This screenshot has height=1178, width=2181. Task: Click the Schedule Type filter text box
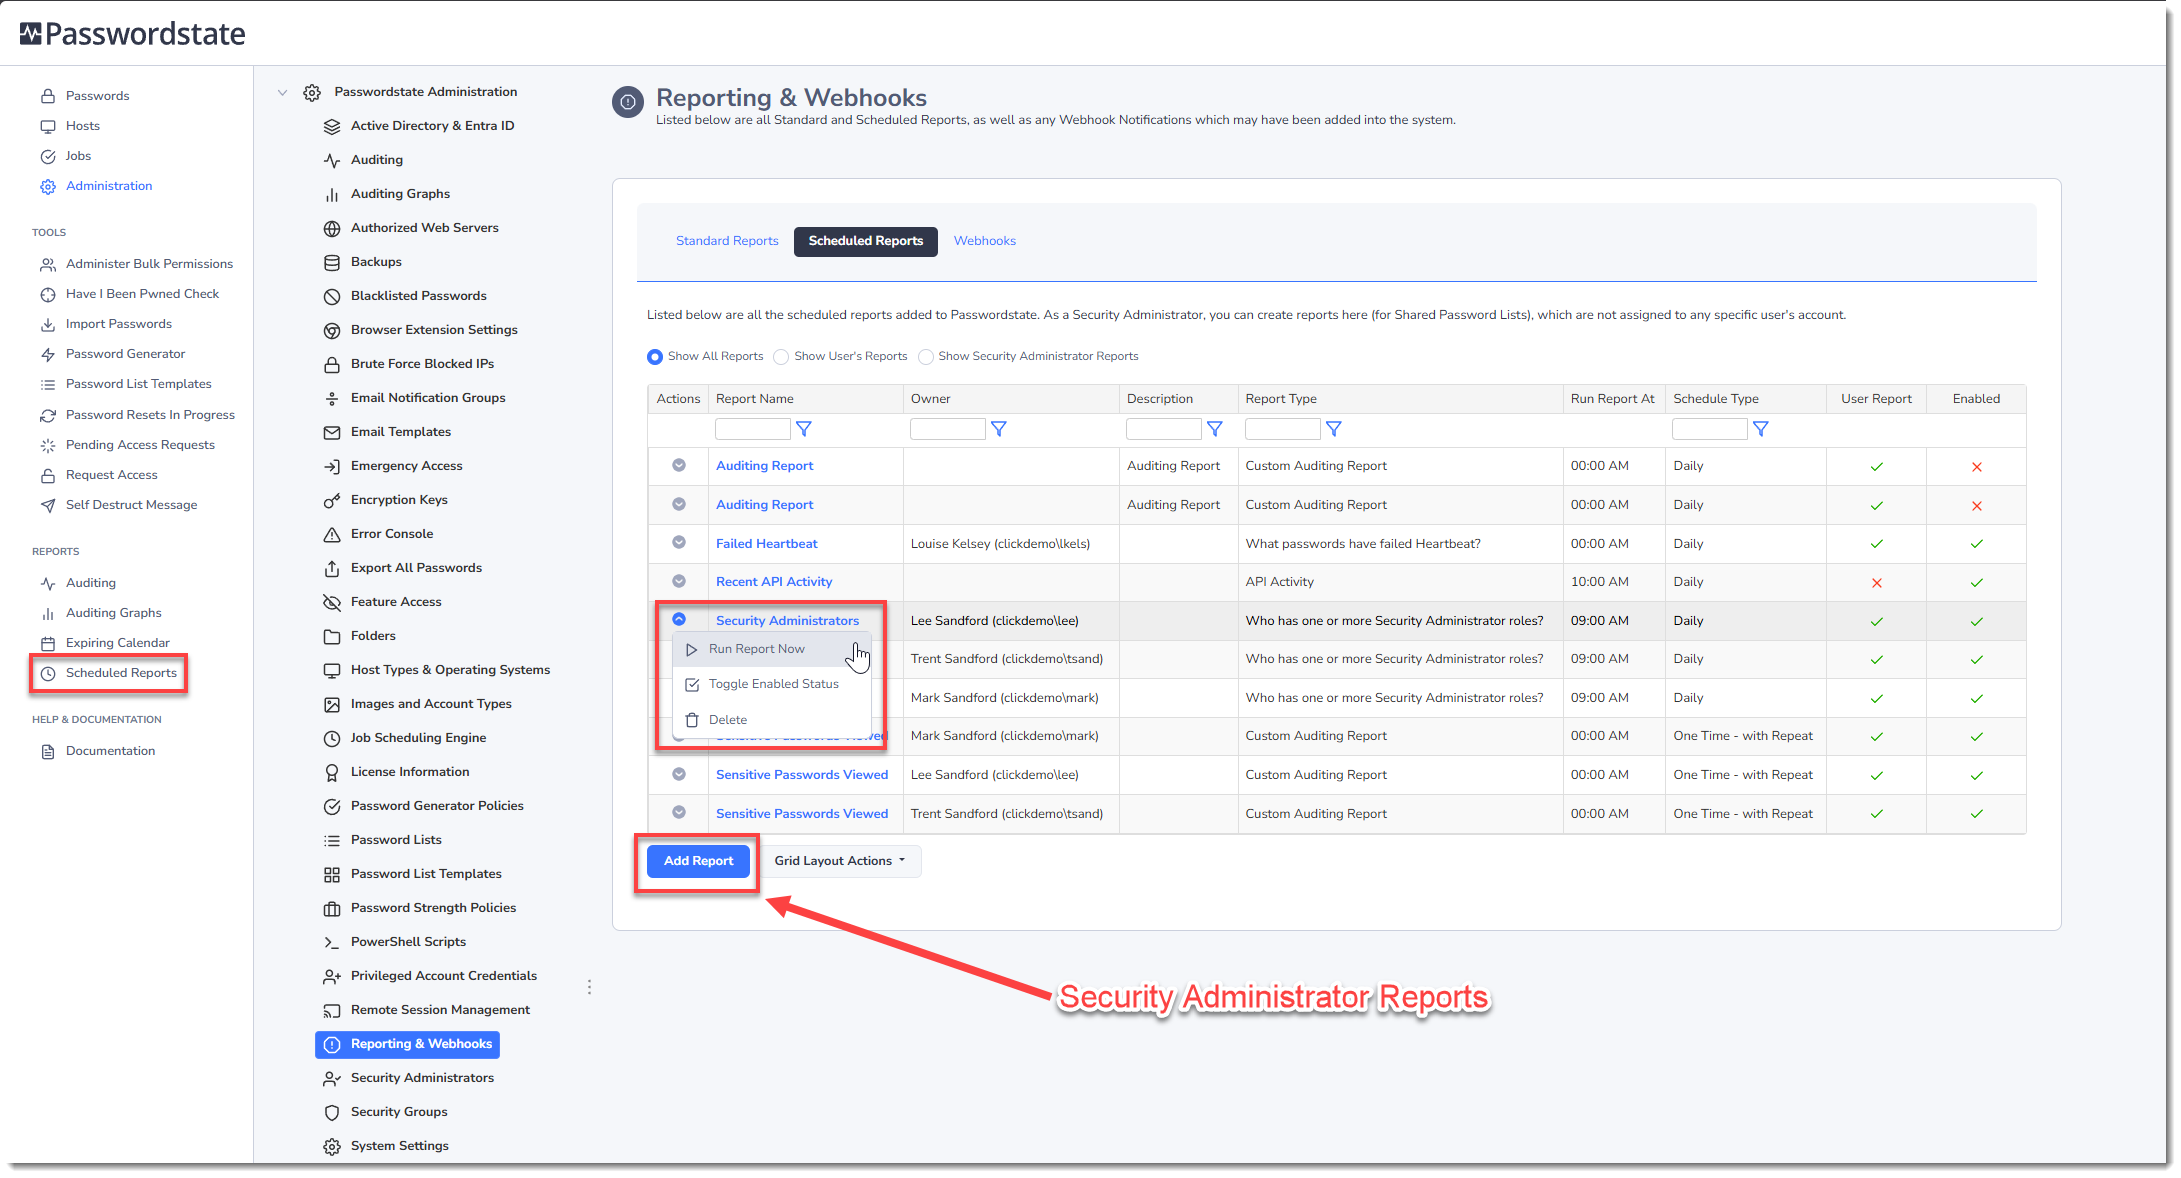[x=1710, y=429]
